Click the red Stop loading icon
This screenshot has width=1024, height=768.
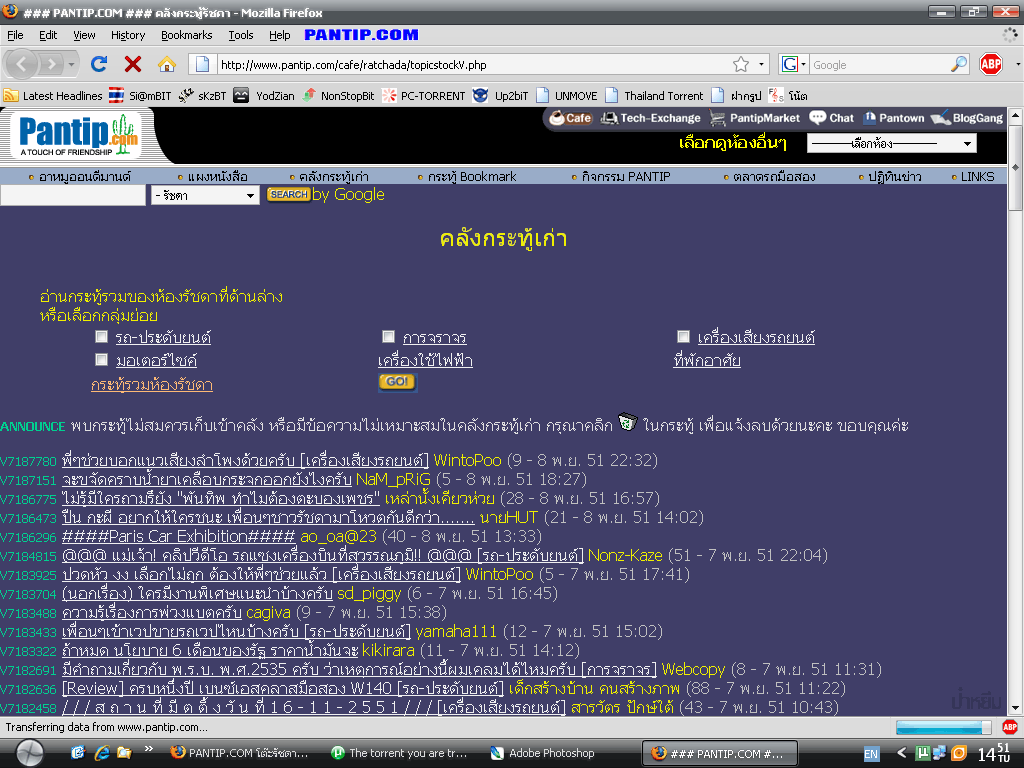tap(132, 64)
